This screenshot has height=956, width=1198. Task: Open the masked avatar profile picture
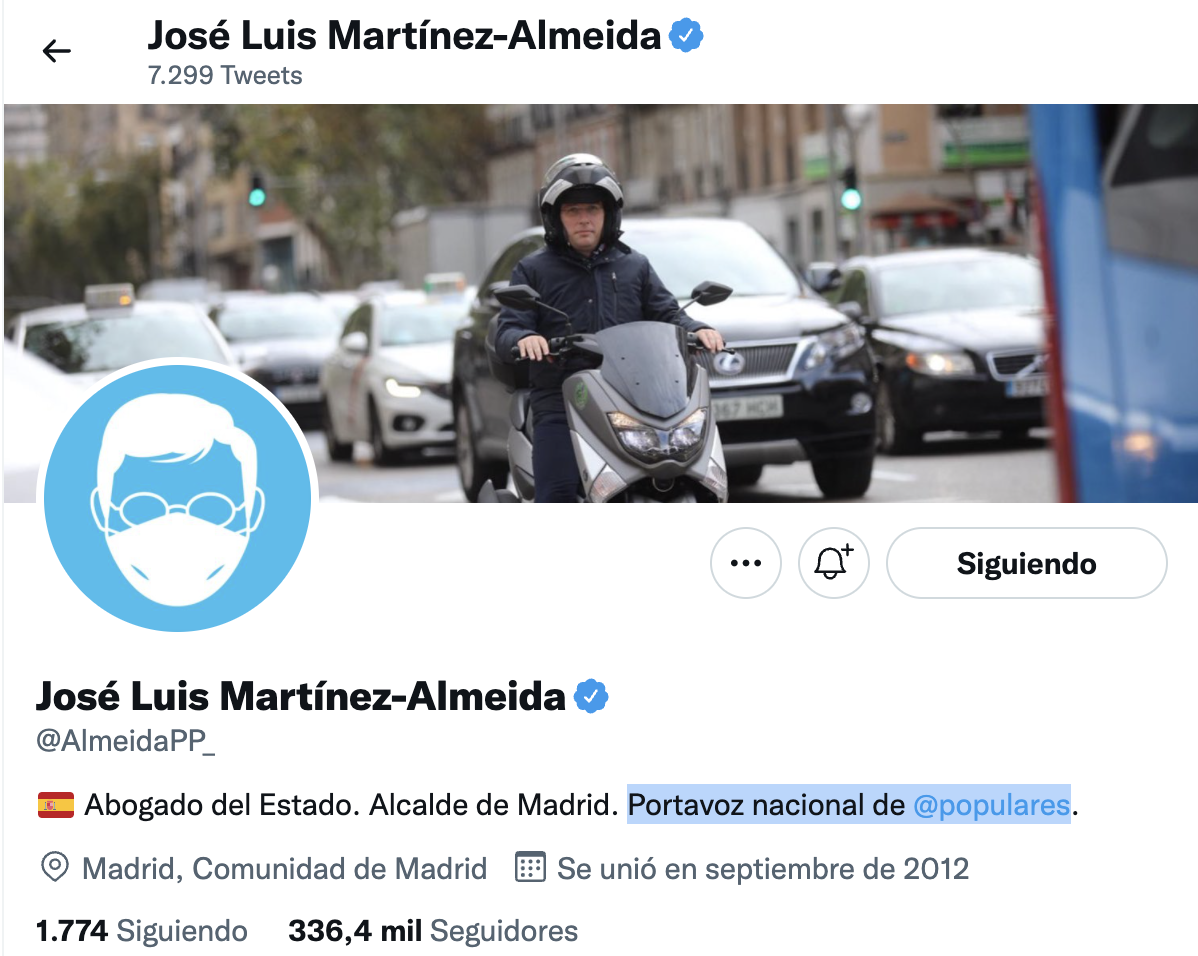177,498
